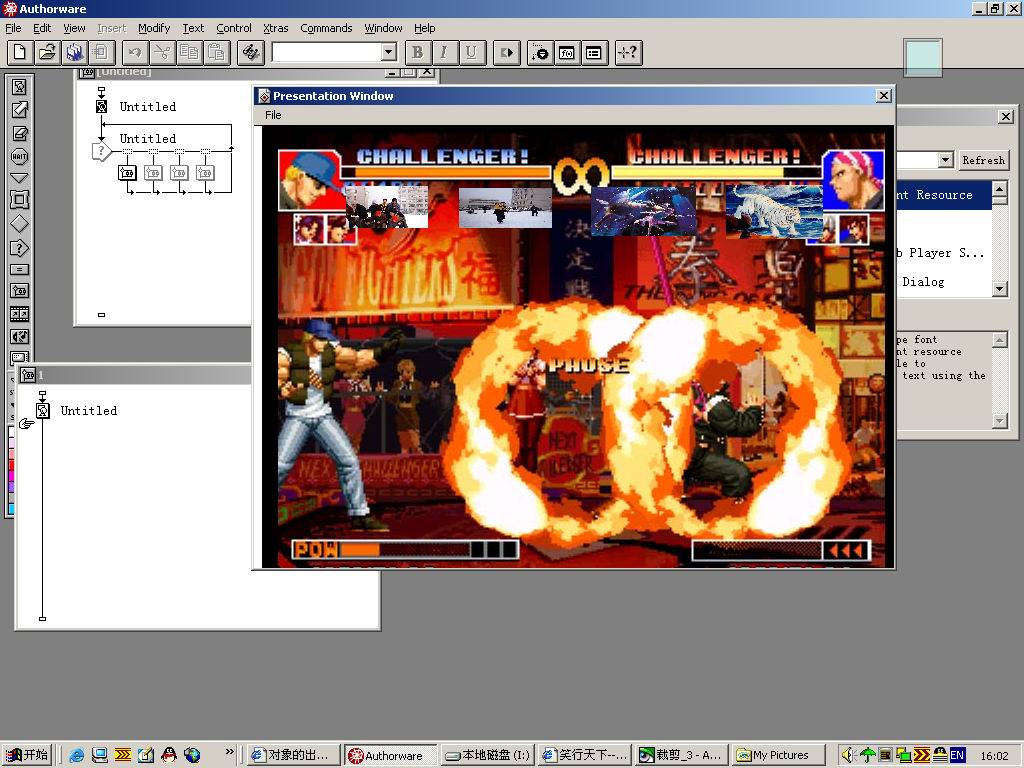Select the Untitled display icon in window 1
1024x768 pixels.
point(42,410)
